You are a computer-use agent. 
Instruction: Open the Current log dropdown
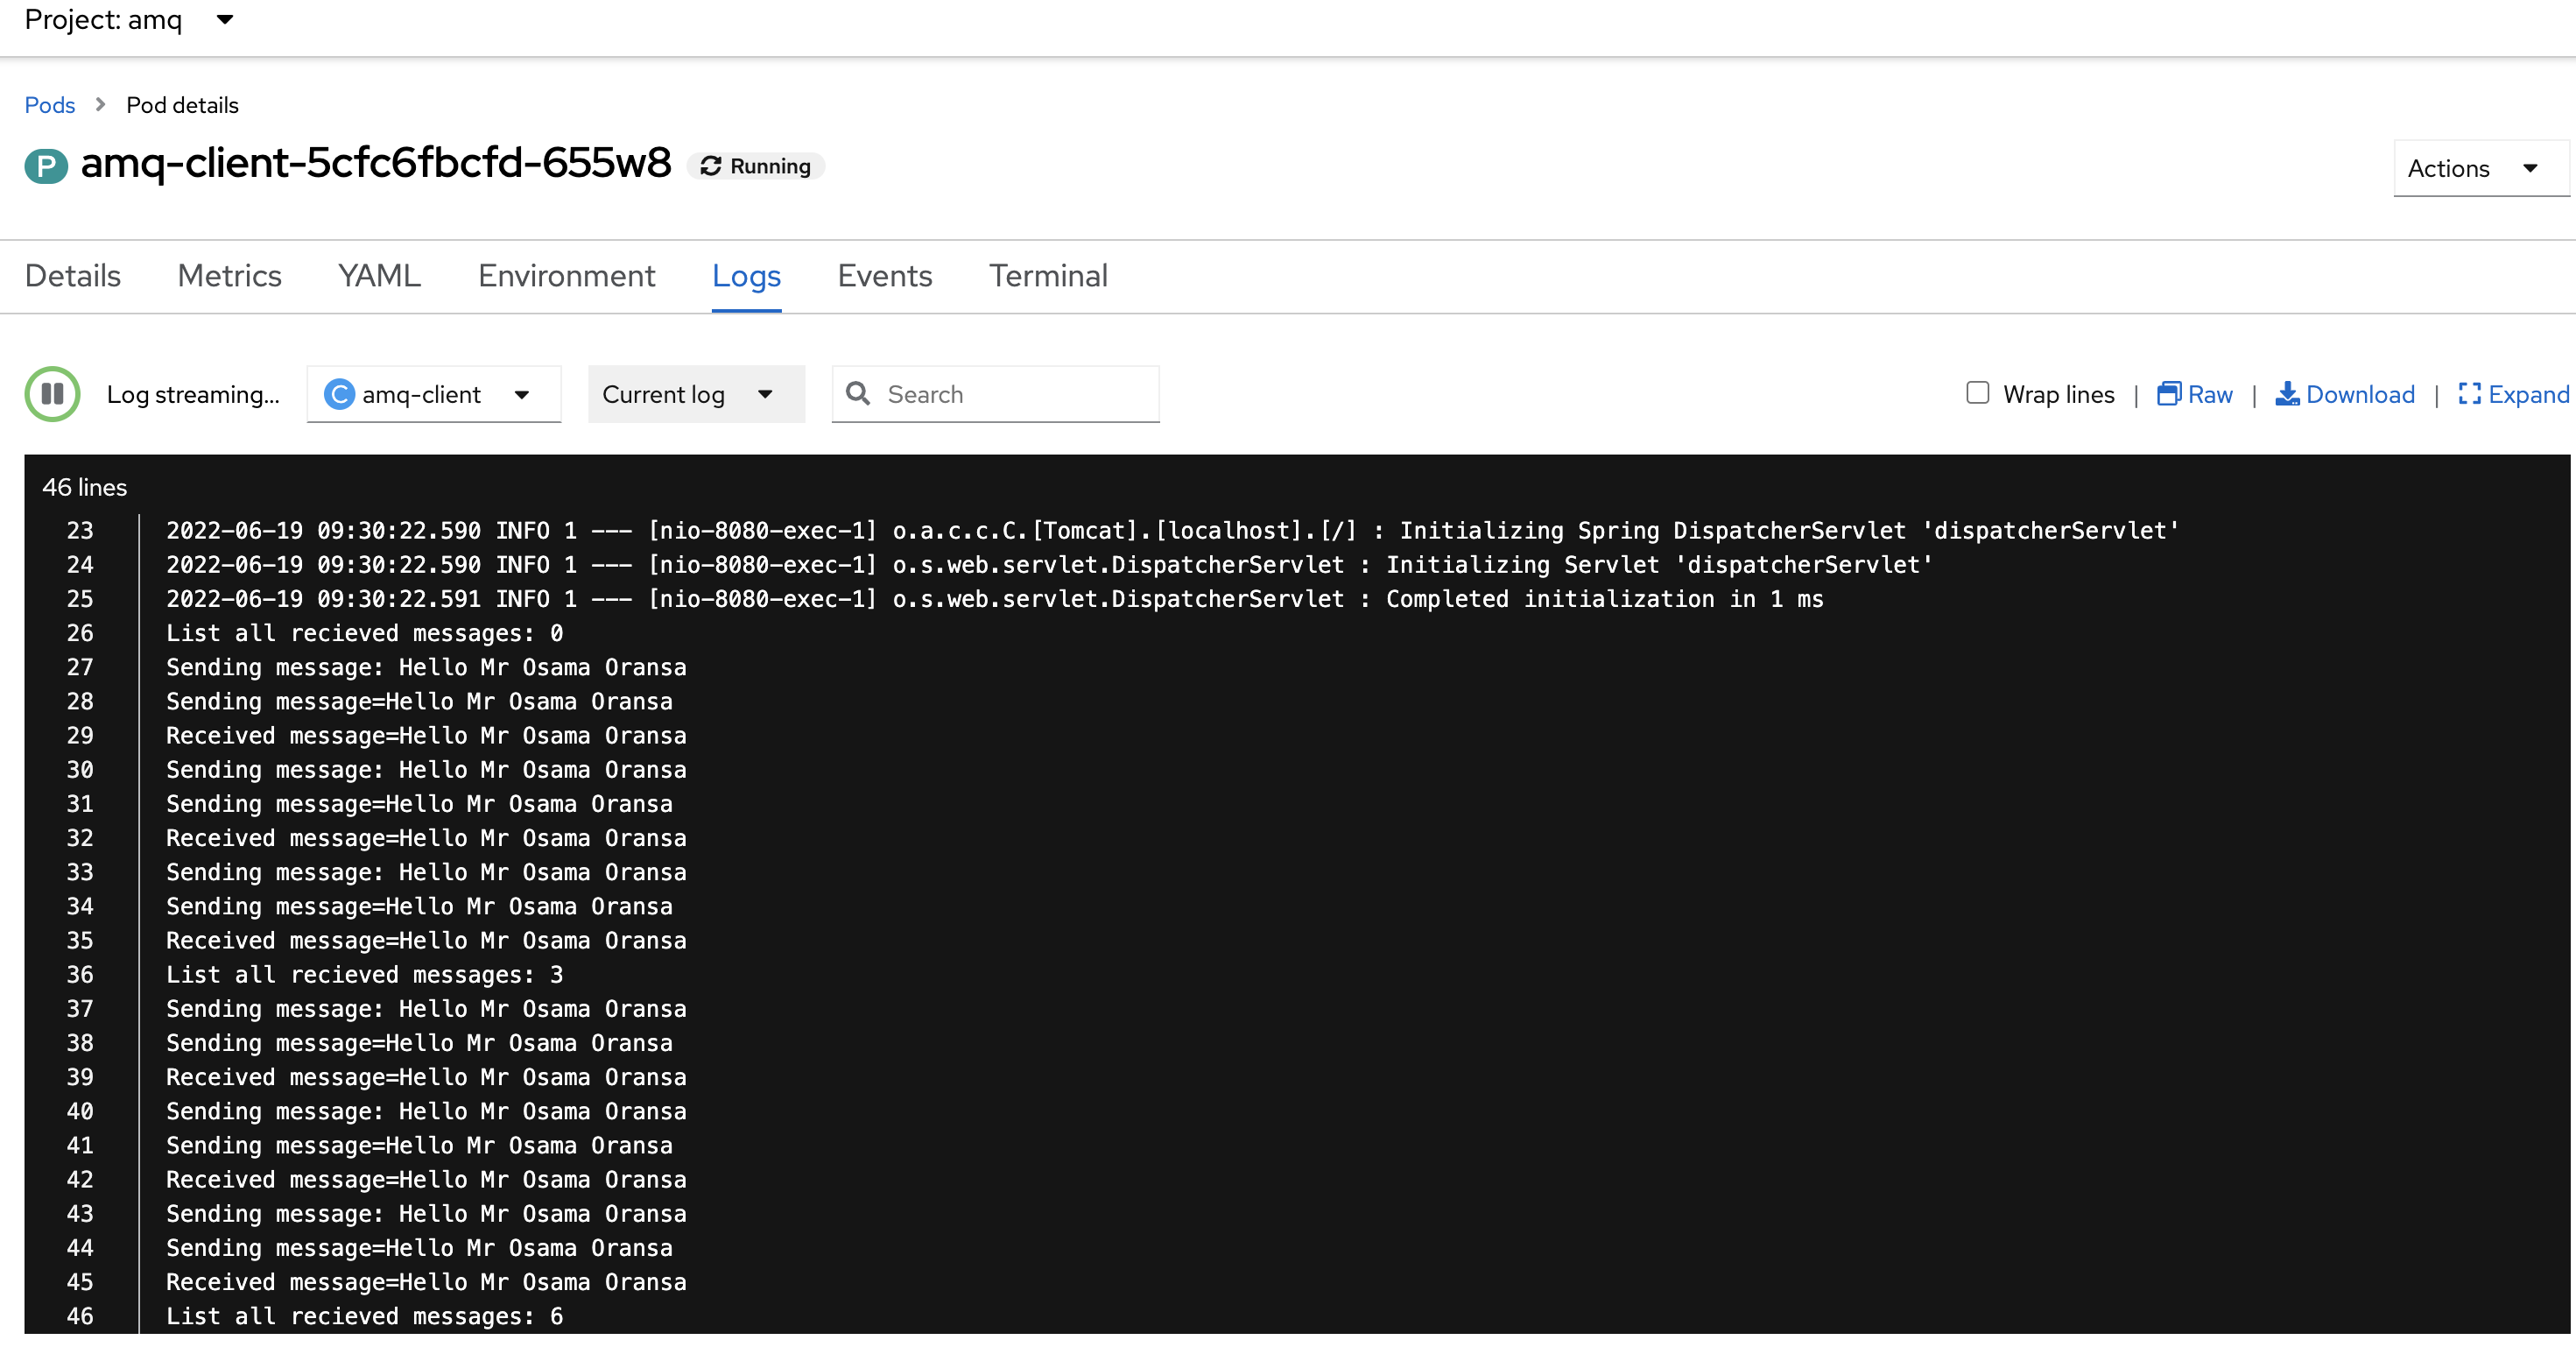(x=696, y=394)
